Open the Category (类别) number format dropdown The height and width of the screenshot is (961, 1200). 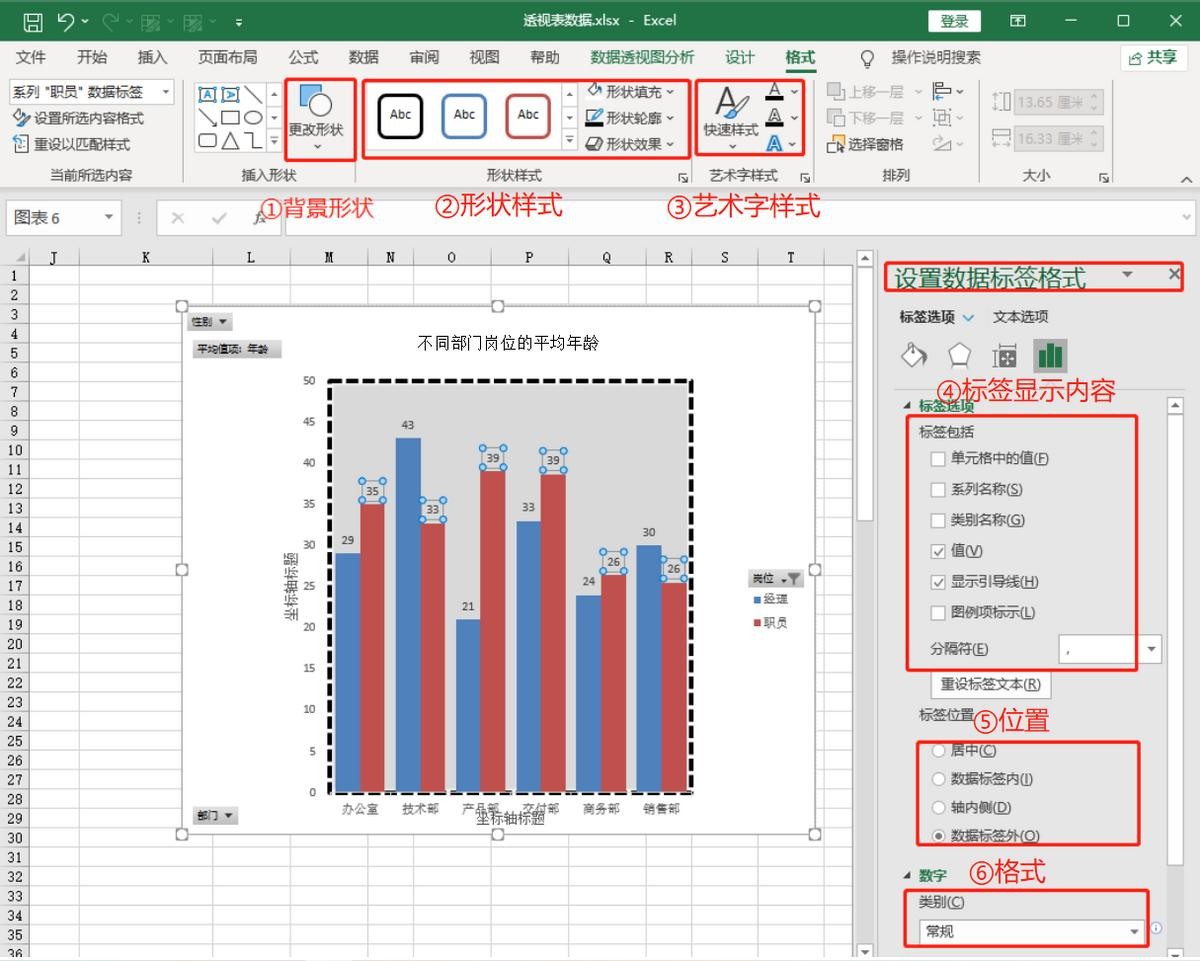coord(1032,931)
